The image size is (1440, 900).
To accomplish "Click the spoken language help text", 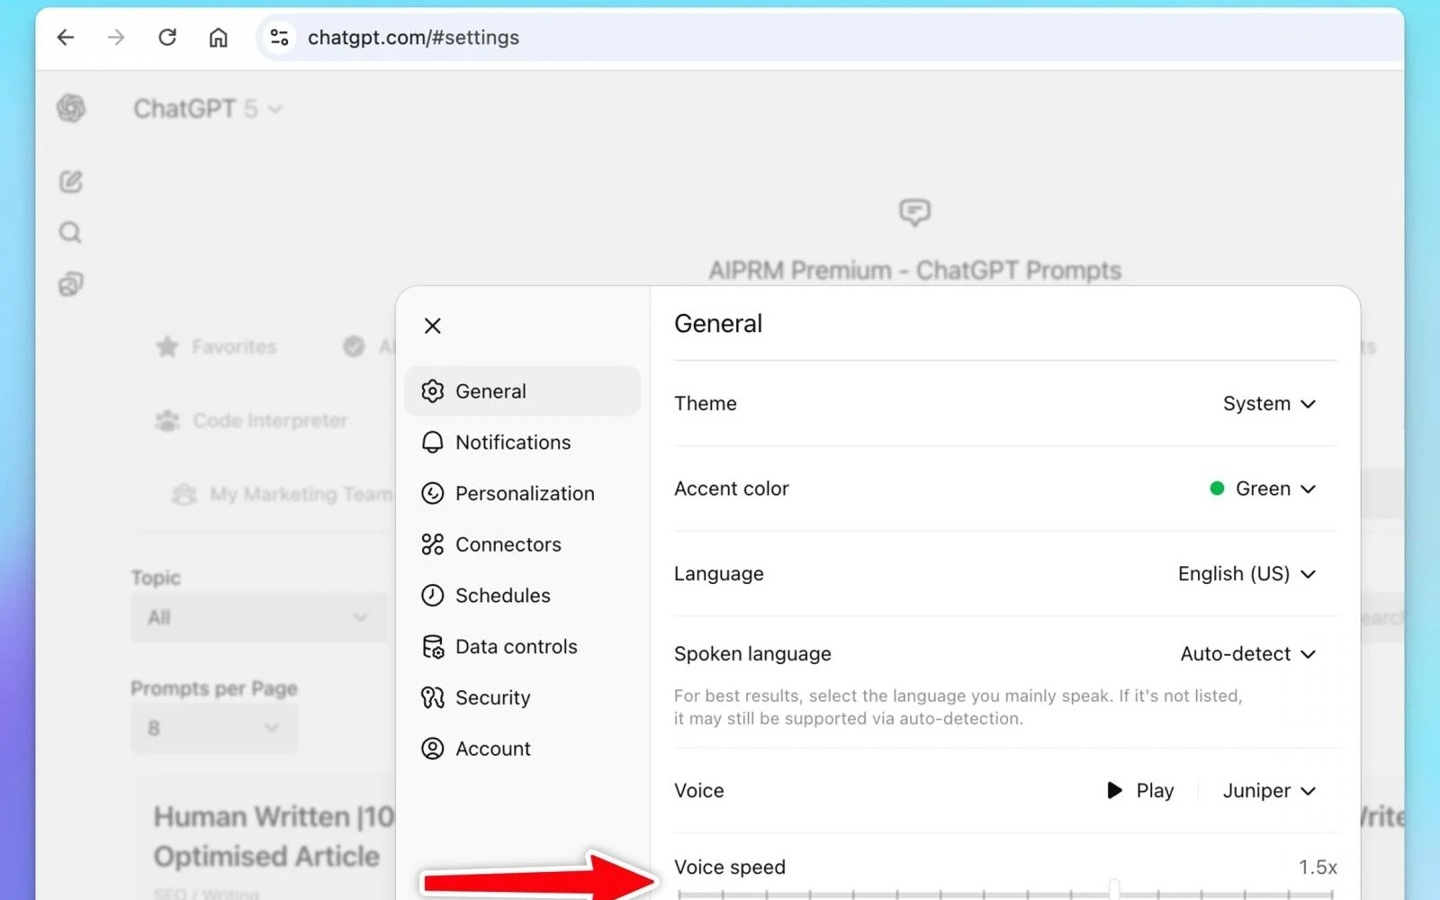I will click(958, 707).
